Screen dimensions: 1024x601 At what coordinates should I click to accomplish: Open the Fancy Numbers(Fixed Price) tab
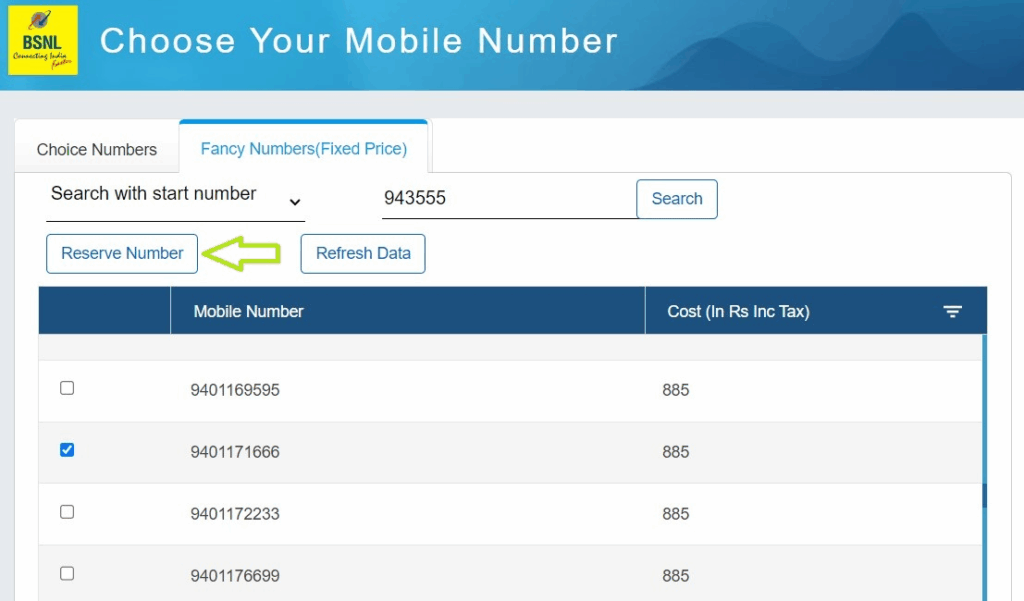pyautogui.click(x=304, y=149)
